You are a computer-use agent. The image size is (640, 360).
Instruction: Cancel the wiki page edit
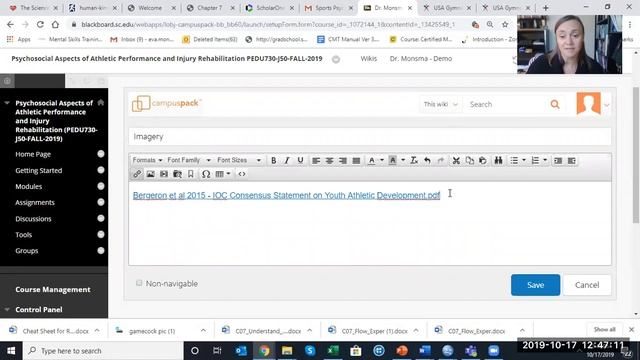coord(587,285)
